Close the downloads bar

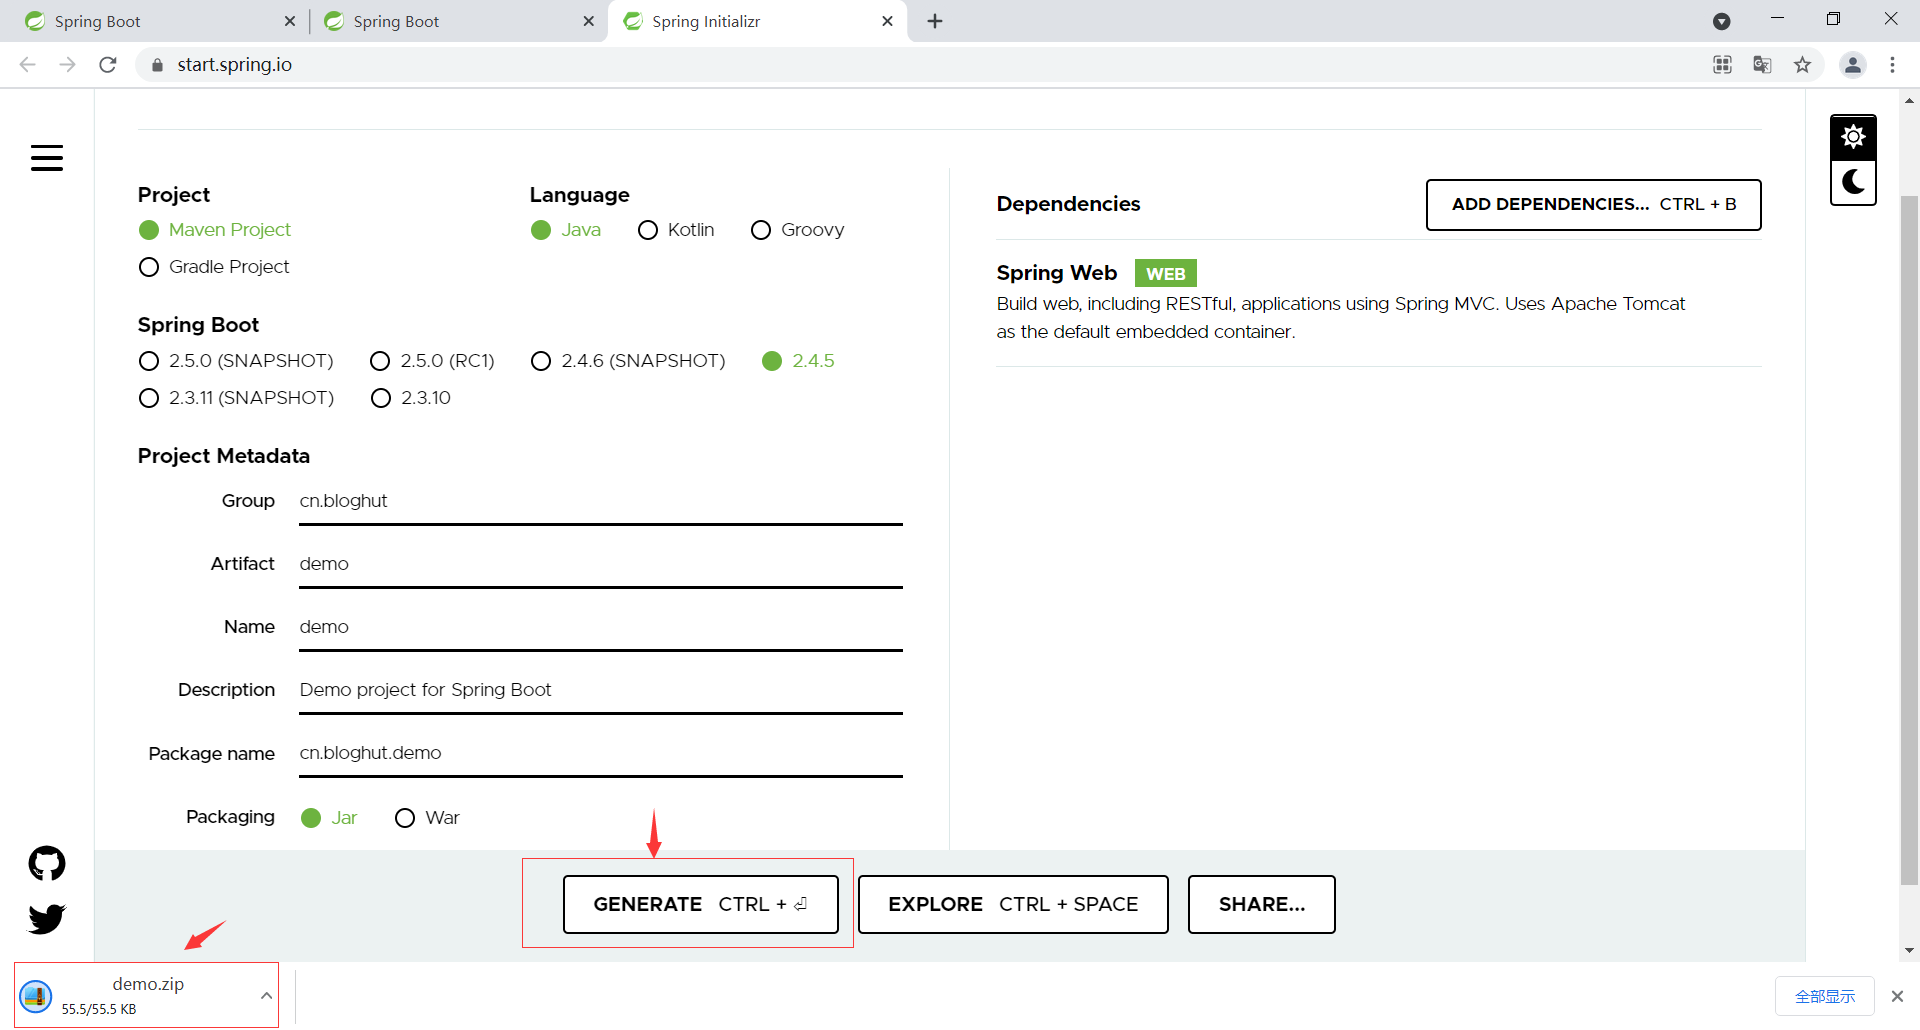click(1897, 996)
